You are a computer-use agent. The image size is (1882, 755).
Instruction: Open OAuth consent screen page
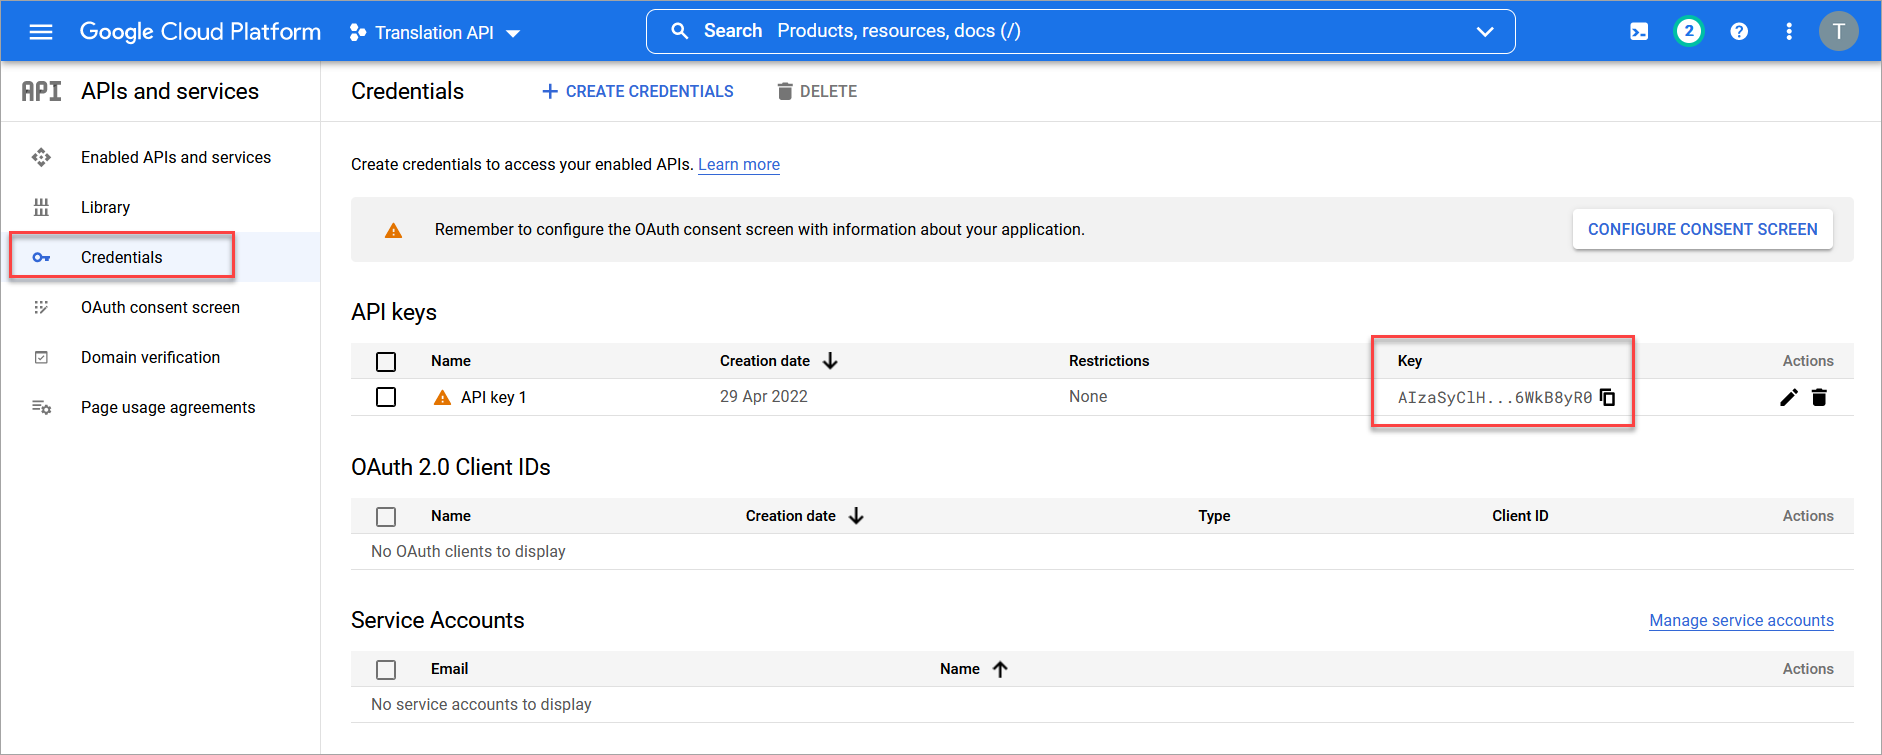[160, 307]
